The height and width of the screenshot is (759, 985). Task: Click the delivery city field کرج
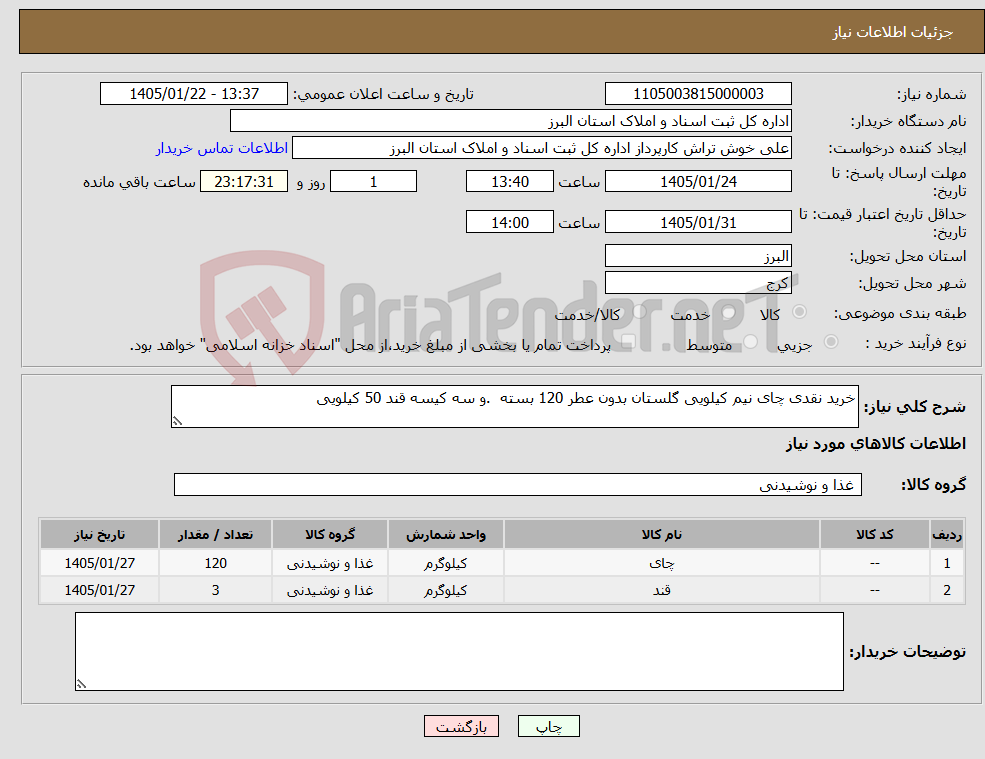coord(698,283)
